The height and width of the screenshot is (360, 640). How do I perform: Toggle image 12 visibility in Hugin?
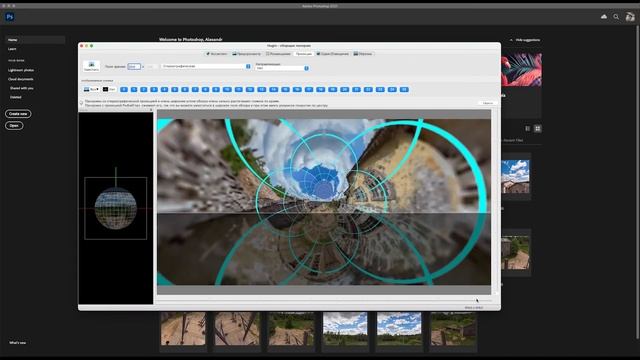pyautogui.click(x=250, y=89)
